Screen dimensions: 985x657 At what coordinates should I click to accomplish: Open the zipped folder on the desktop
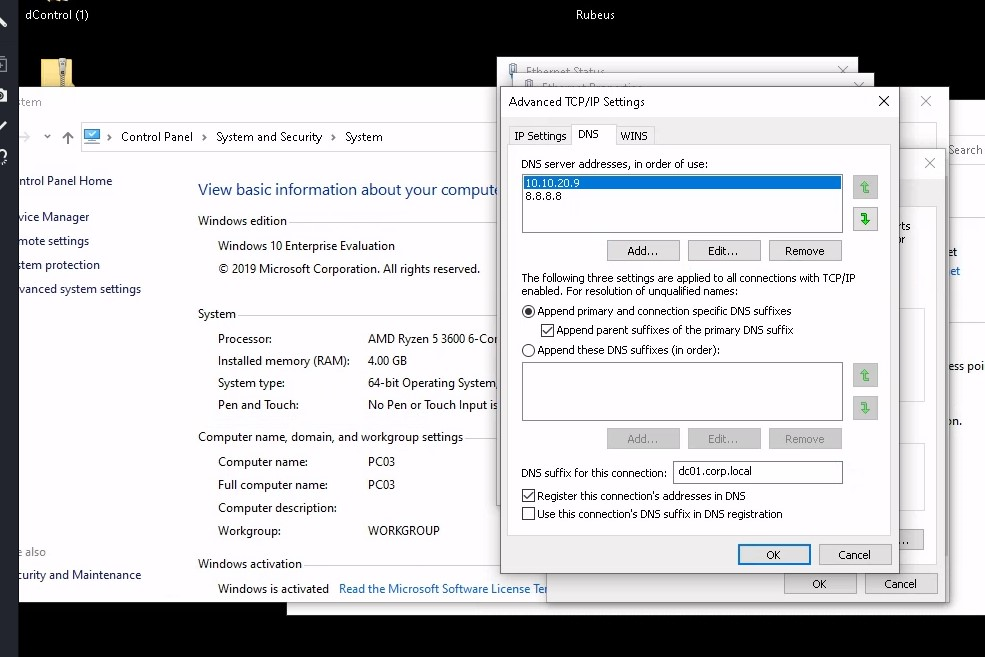coord(57,73)
